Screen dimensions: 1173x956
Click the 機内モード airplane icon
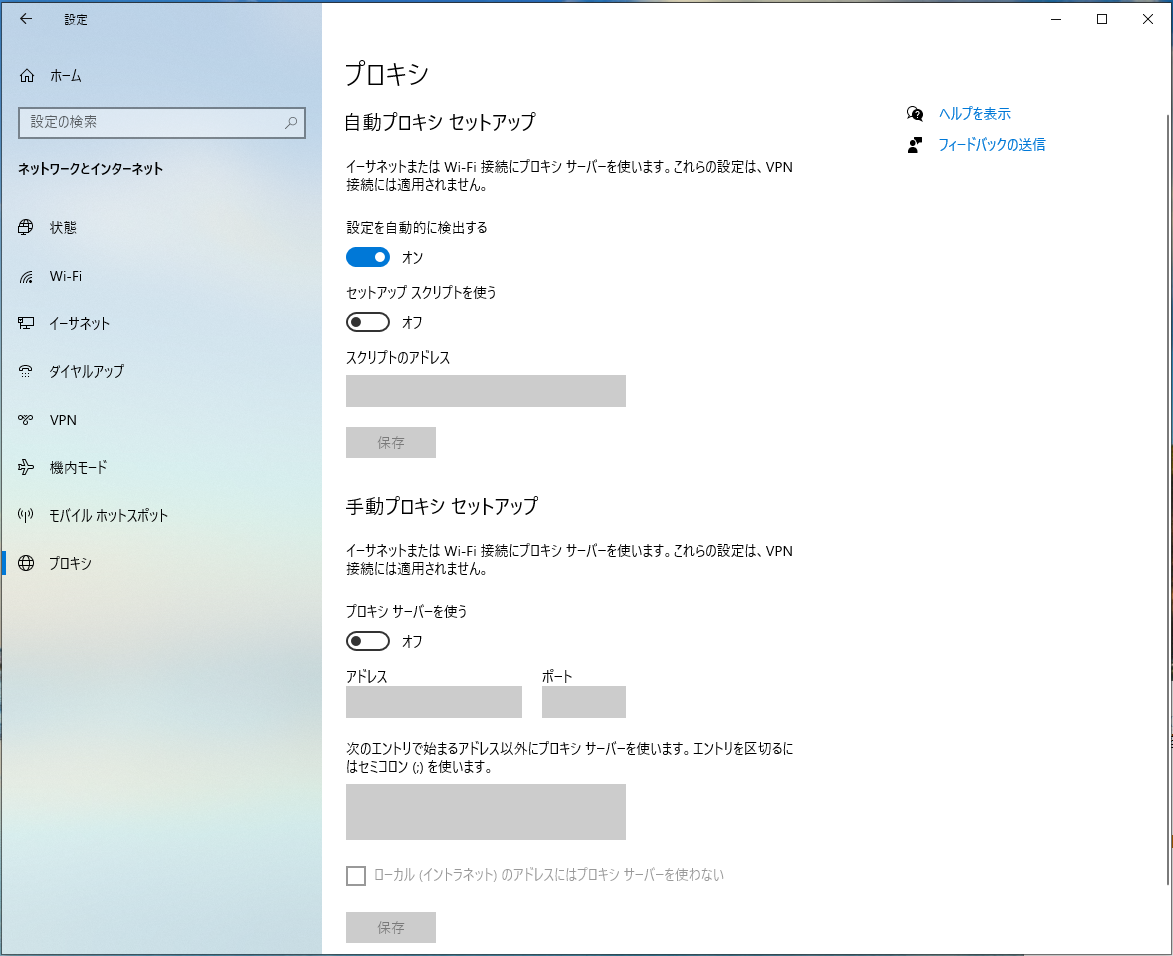[x=25, y=468]
